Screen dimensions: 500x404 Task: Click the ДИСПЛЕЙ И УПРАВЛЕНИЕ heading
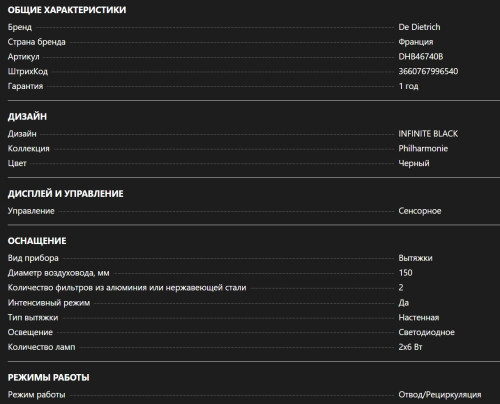click(x=65, y=194)
